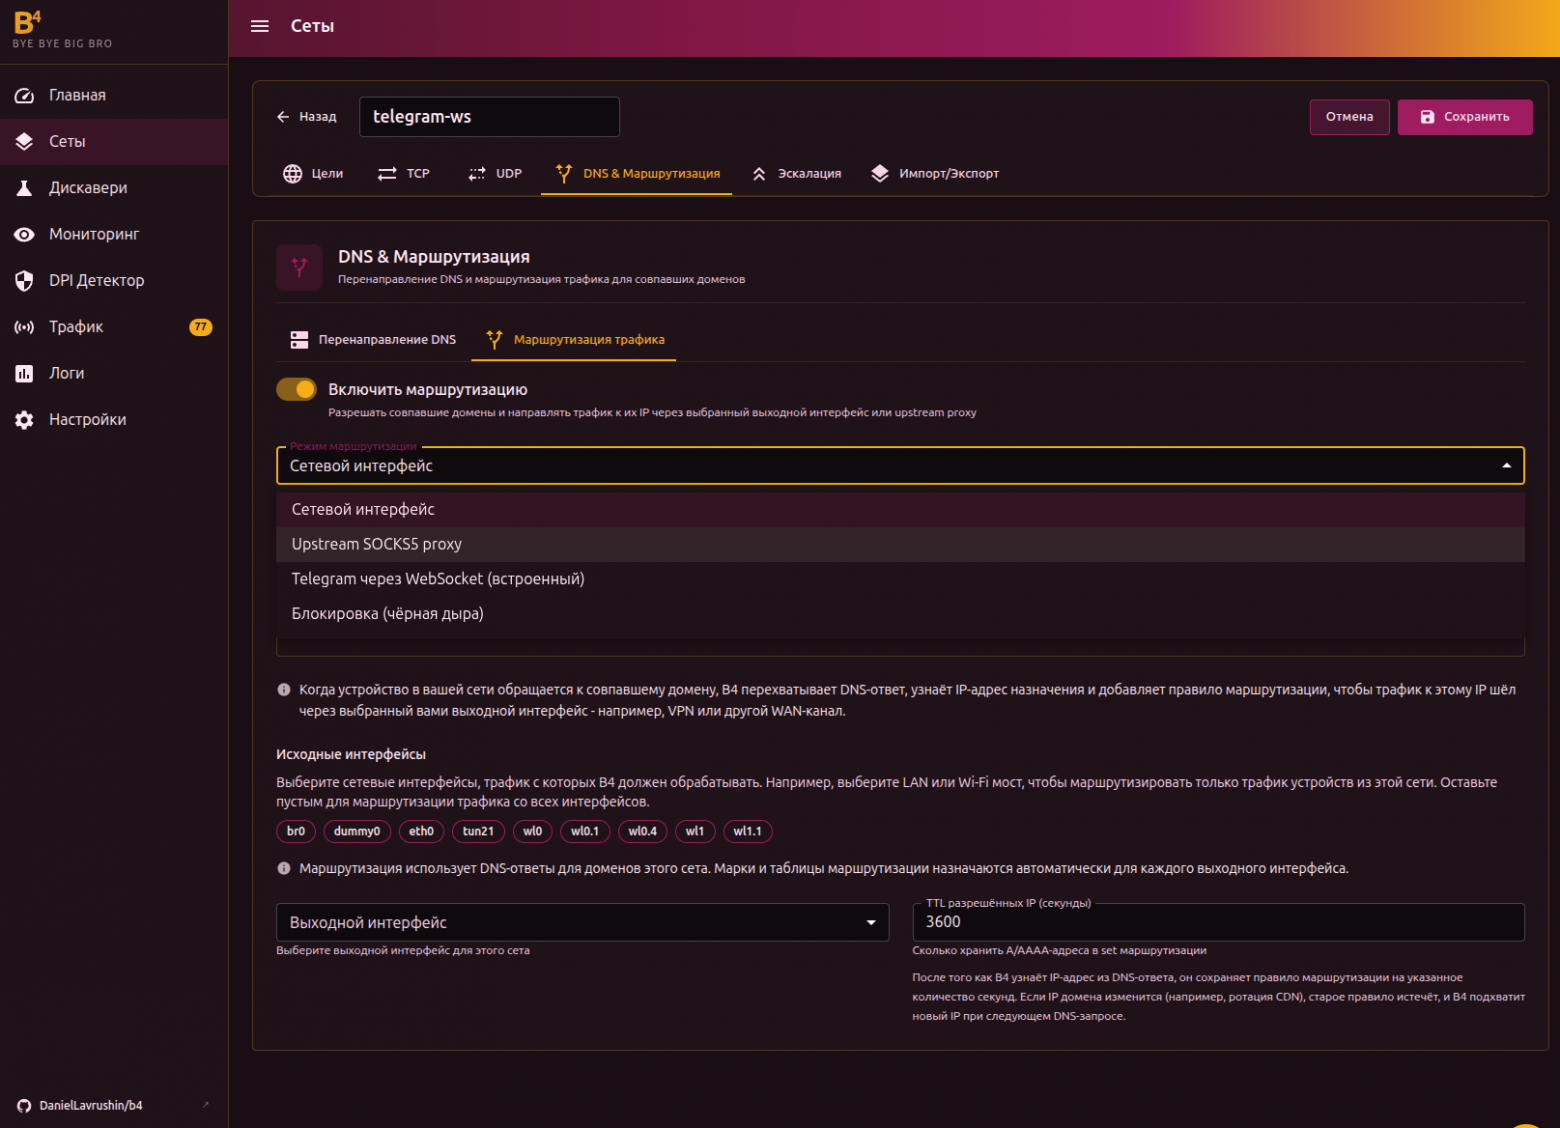Open the Маршрутизация трафика sub-tab

[575, 340]
